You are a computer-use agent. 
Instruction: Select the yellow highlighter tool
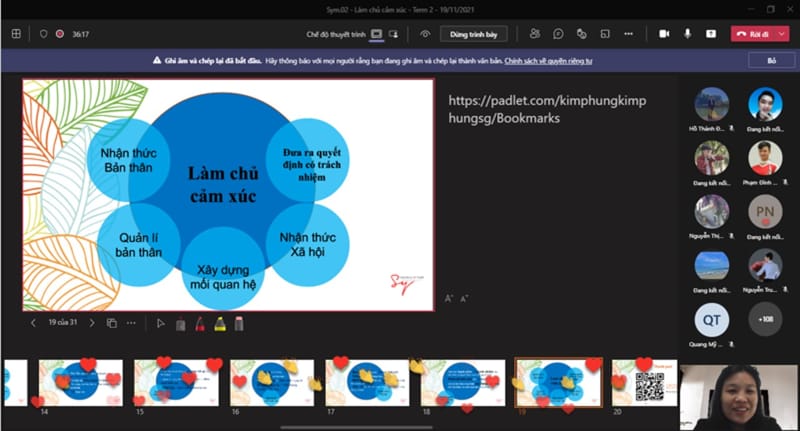pyautogui.click(x=219, y=324)
